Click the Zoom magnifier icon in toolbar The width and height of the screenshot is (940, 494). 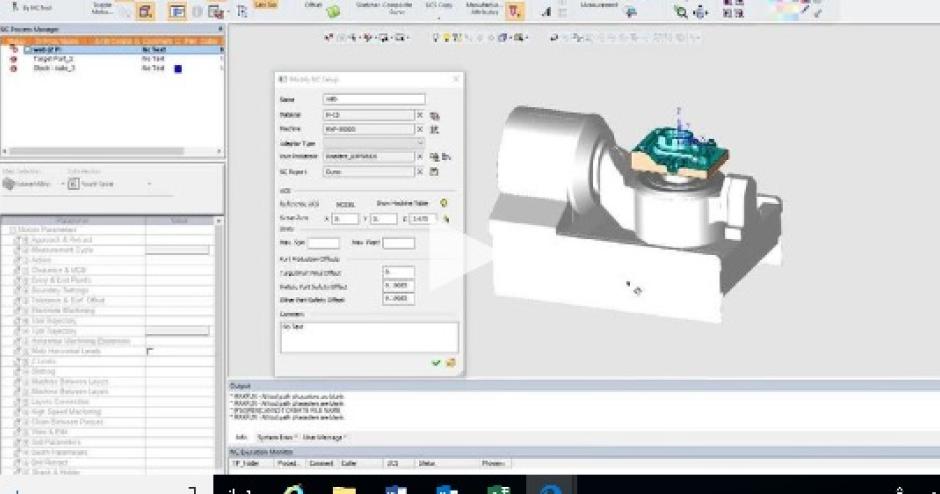681,13
